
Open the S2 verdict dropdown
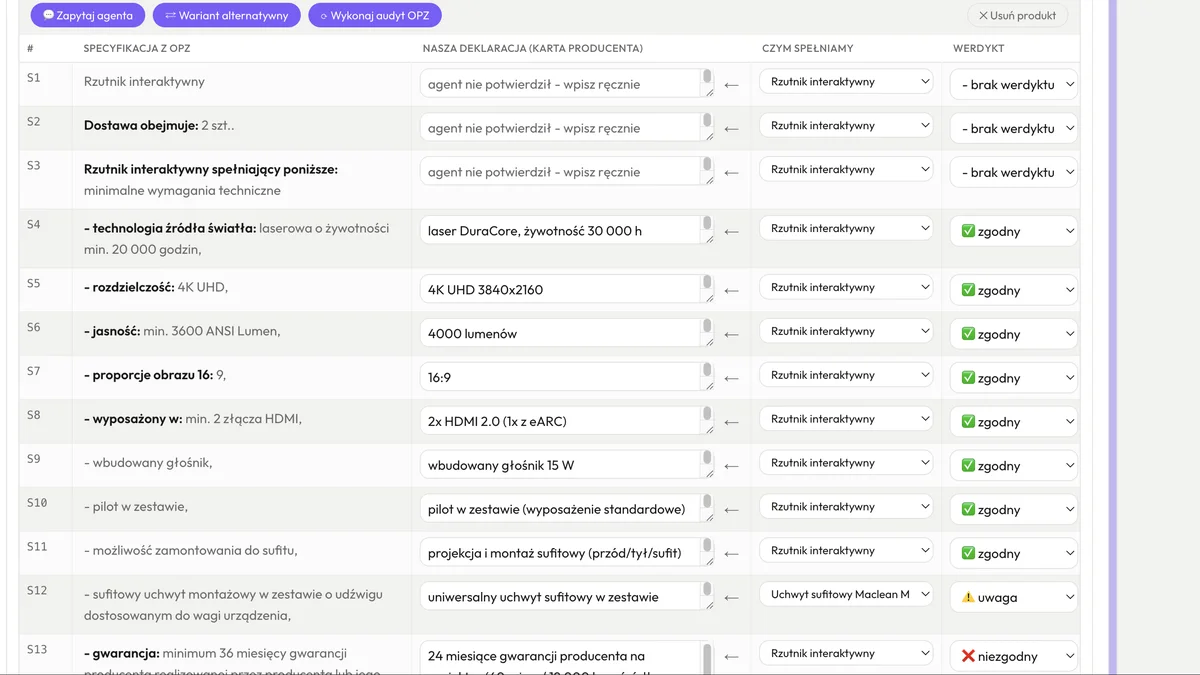(1014, 128)
